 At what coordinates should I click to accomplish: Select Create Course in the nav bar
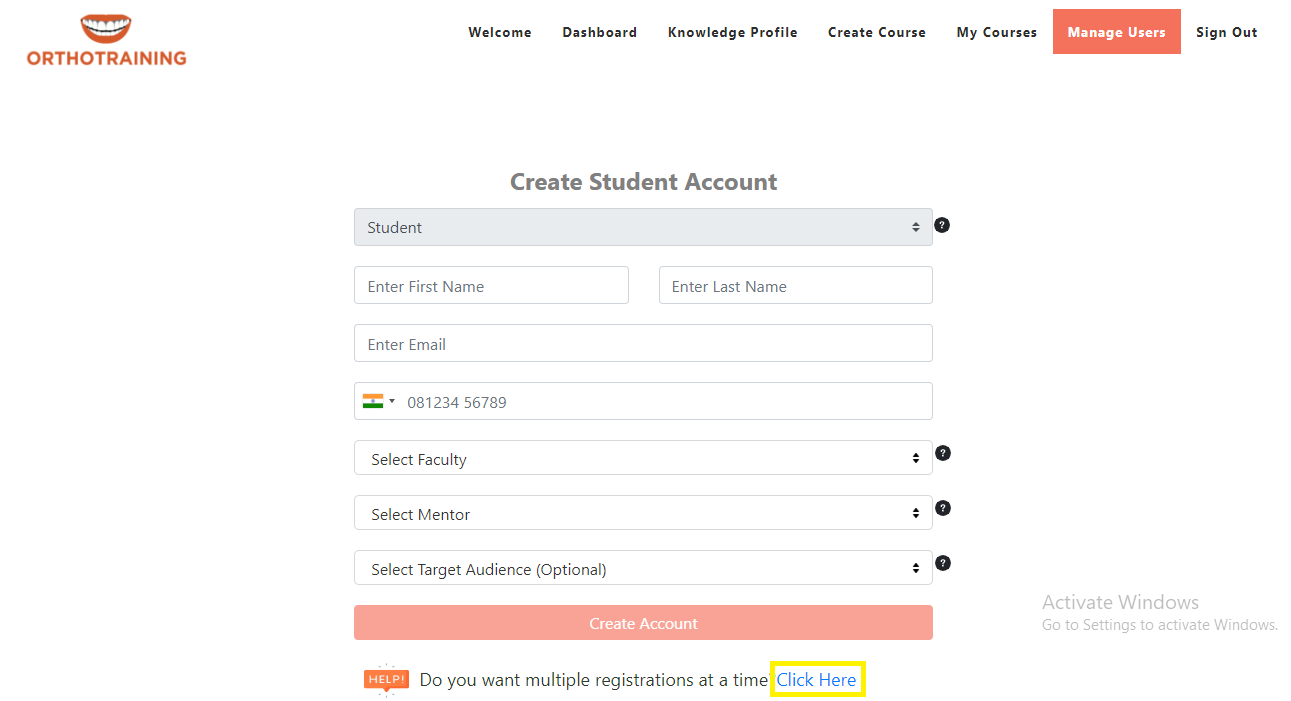[876, 32]
